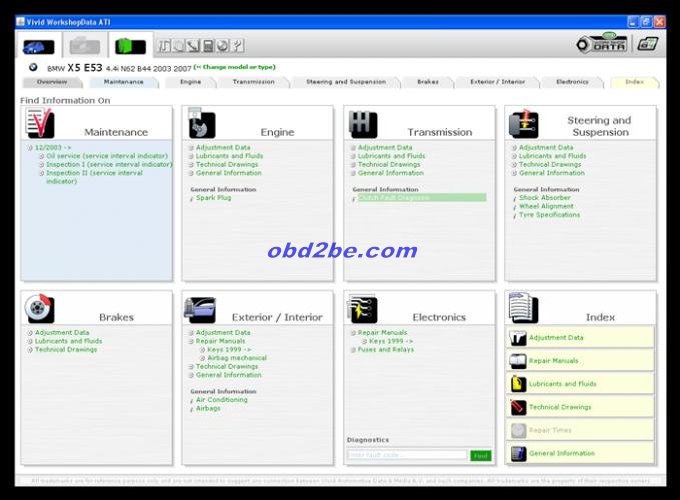The width and height of the screenshot is (680, 500).
Task: Open help via the question mark toolbar icon
Action: pos(238,46)
